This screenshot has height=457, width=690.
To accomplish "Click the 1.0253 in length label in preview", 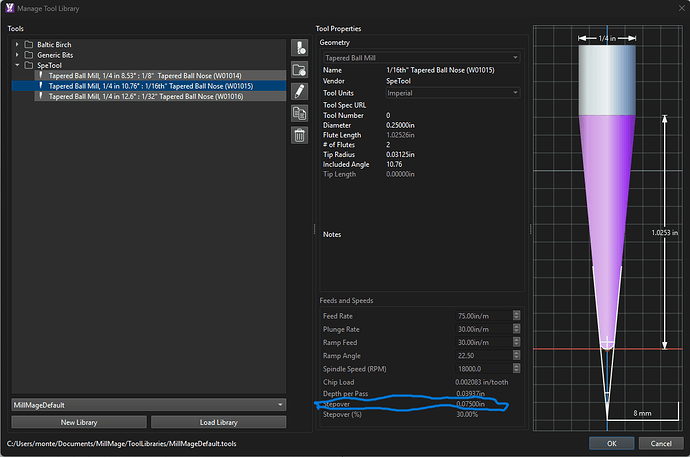I will click(664, 232).
